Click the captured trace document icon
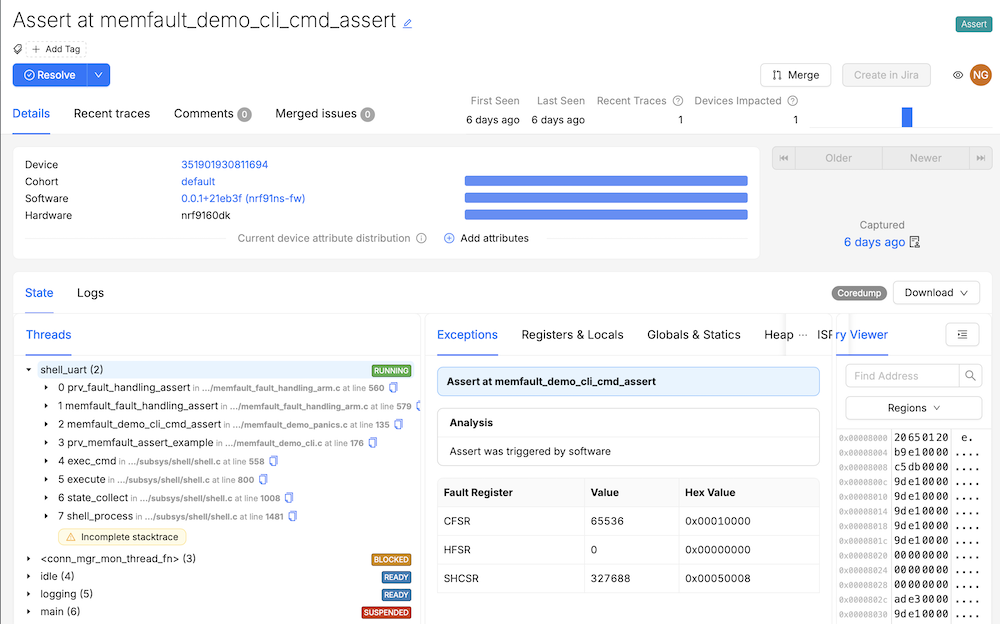 914,242
